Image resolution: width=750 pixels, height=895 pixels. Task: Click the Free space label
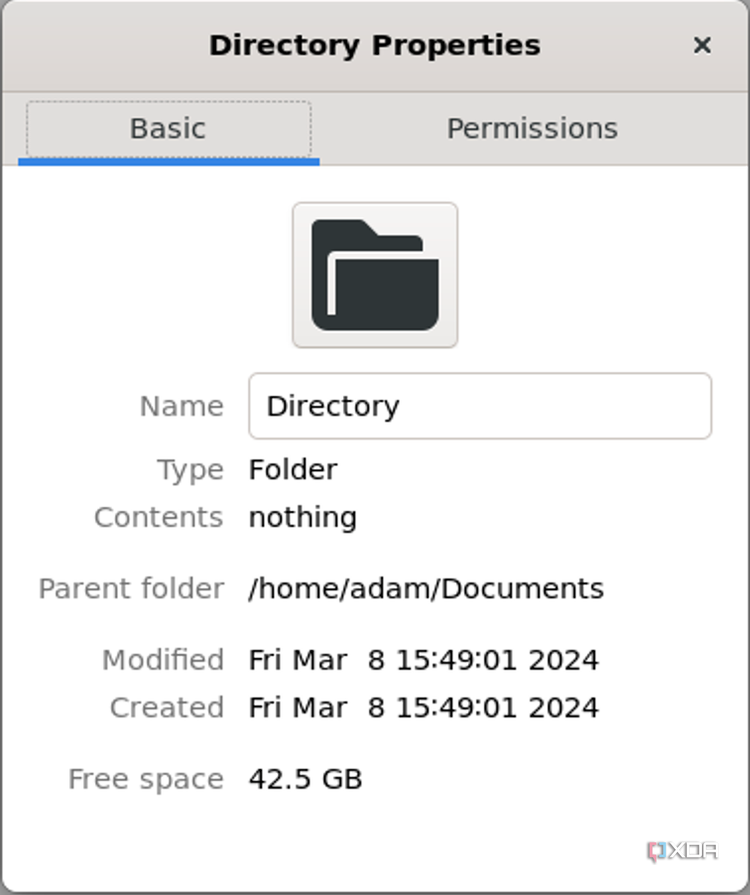(144, 778)
